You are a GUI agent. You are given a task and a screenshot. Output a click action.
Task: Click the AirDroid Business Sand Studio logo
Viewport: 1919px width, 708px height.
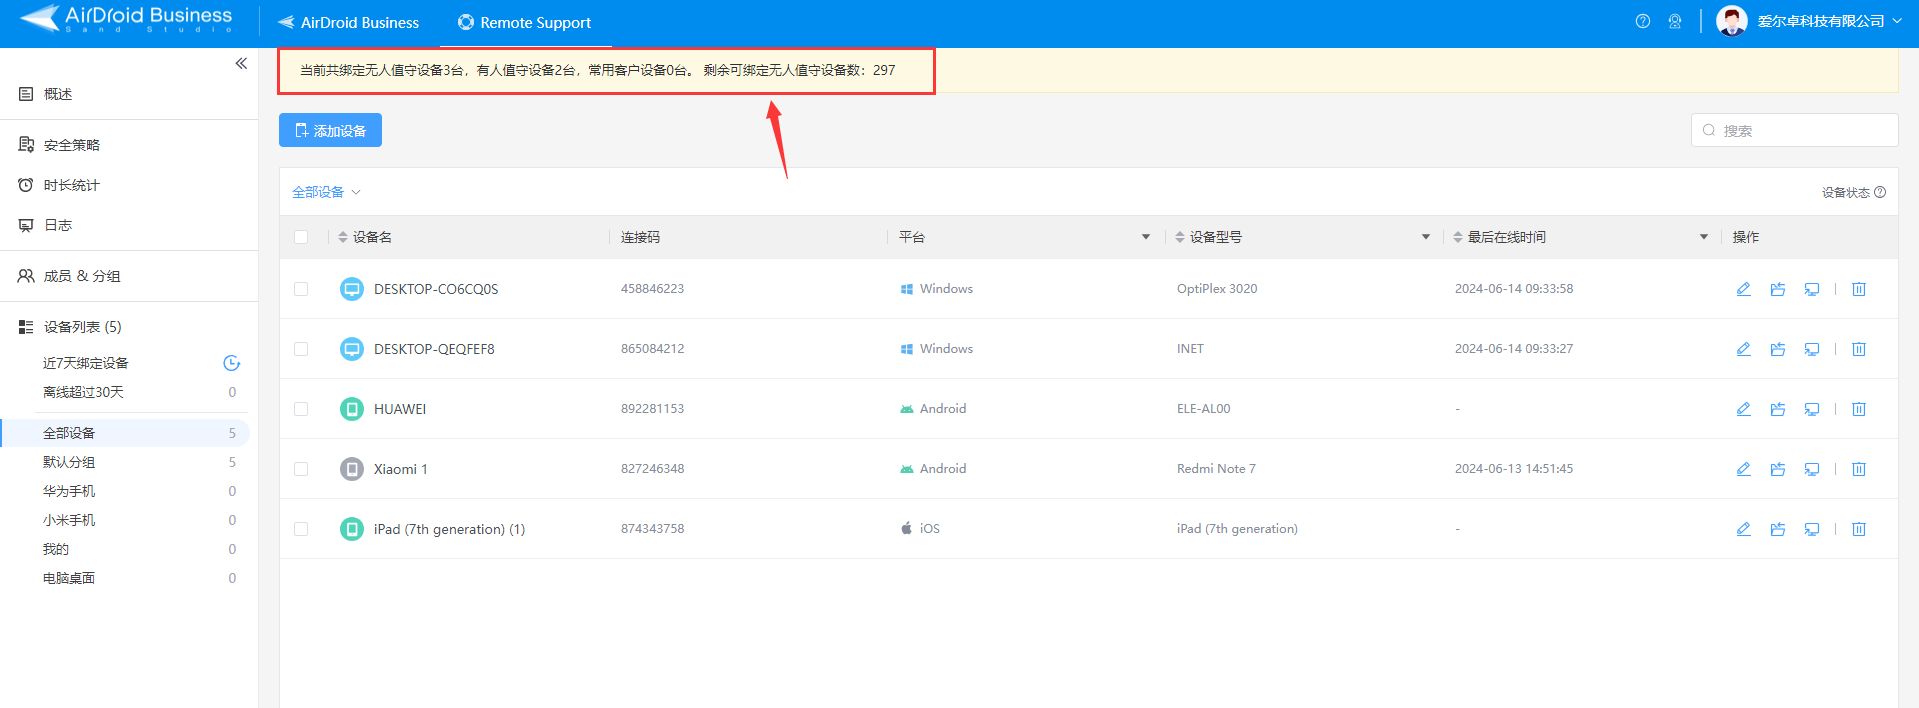click(126, 18)
